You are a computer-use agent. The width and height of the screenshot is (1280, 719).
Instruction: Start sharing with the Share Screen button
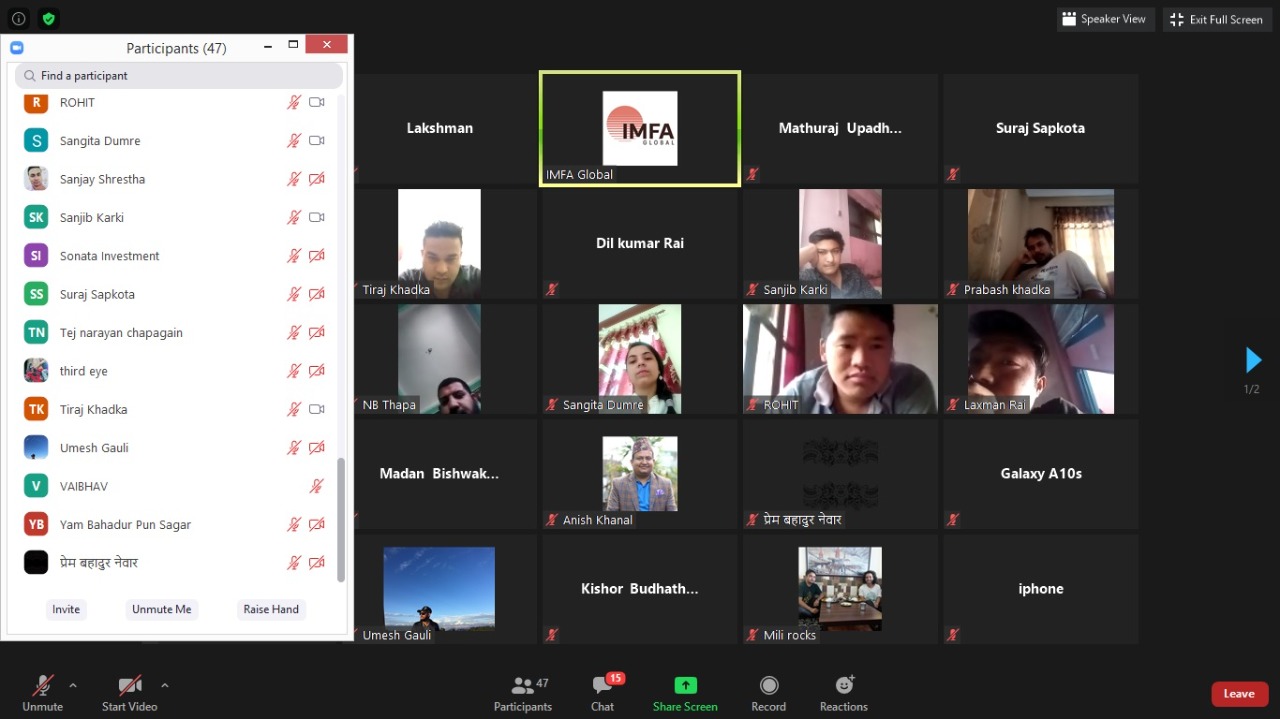[x=685, y=694]
